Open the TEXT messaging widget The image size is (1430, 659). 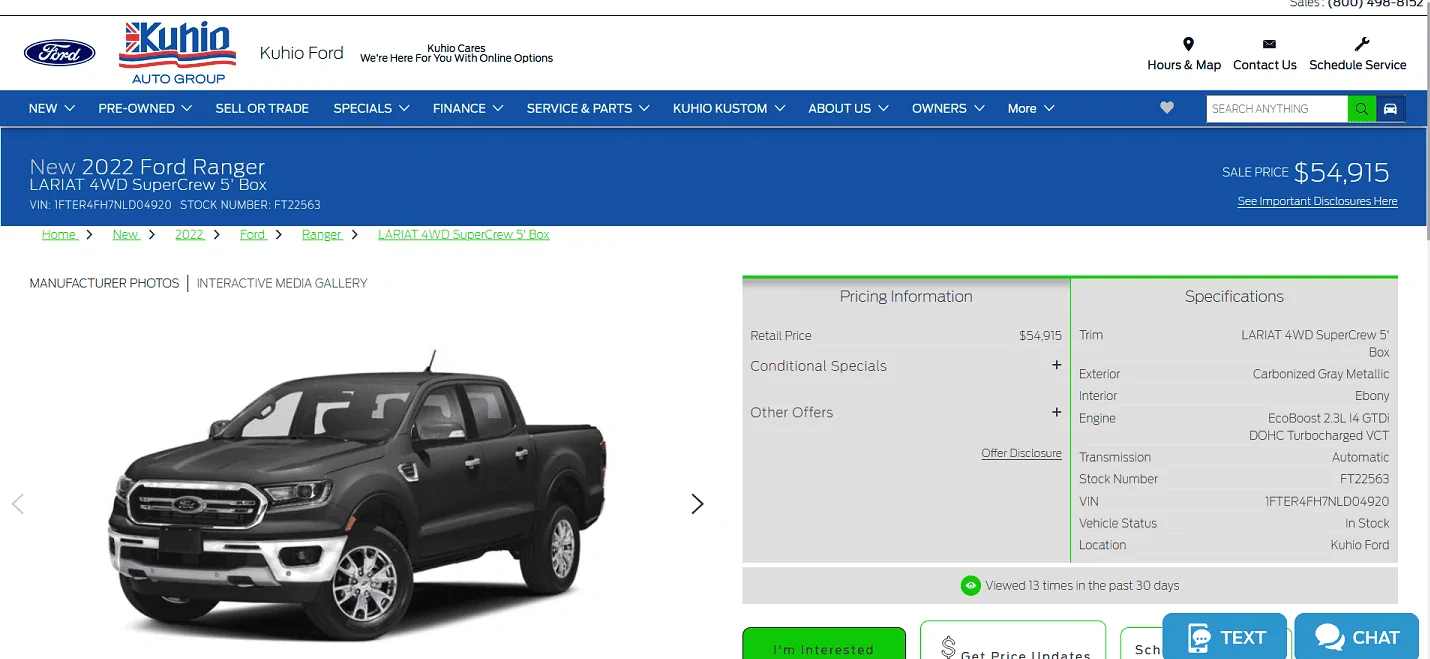coord(1225,637)
